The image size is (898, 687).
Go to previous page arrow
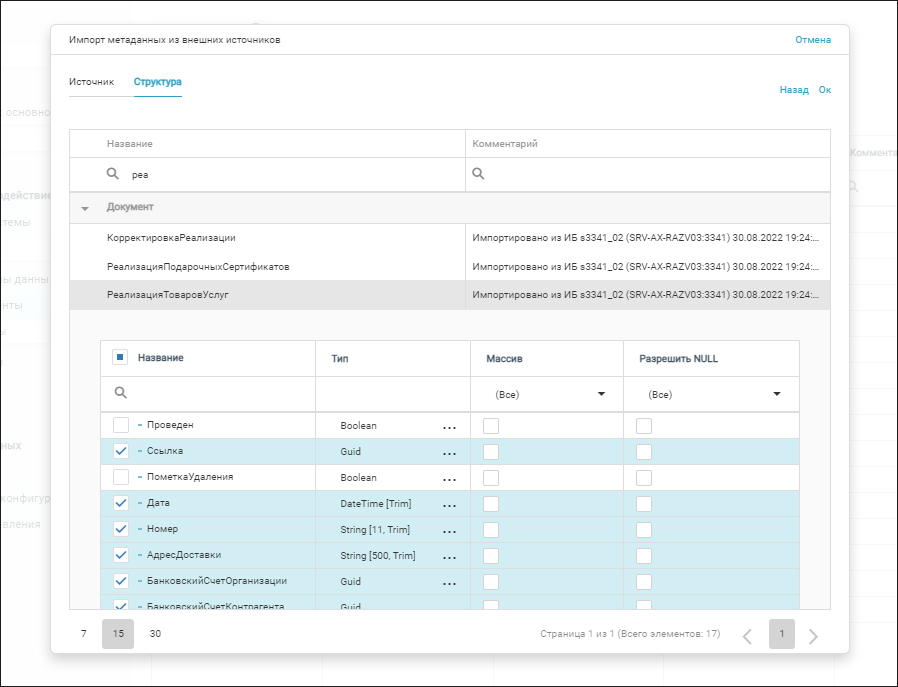(746, 636)
